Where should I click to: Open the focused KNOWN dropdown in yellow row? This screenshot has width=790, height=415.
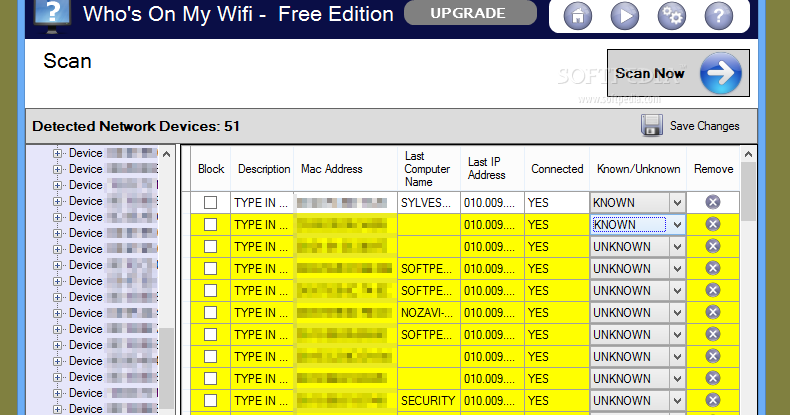pyautogui.click(x=677, y=225)
